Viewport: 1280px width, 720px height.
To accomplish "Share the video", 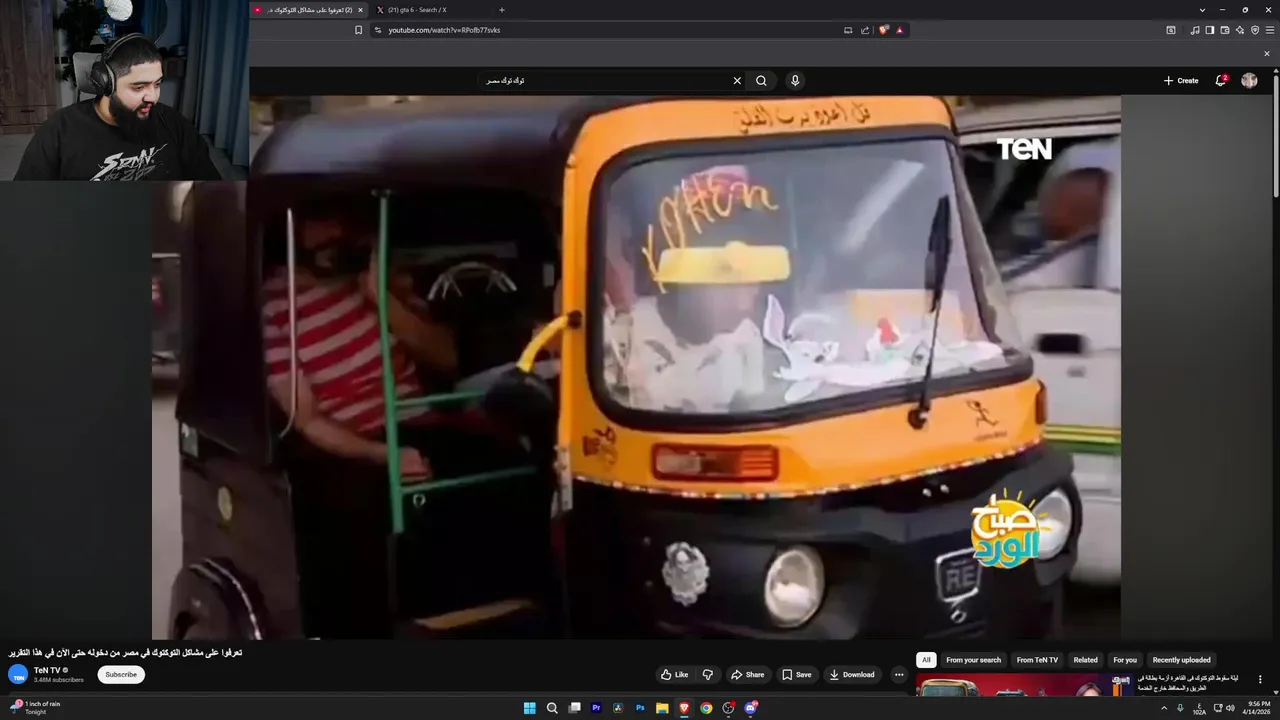I will pyautogui.click(x=747, y=675).
